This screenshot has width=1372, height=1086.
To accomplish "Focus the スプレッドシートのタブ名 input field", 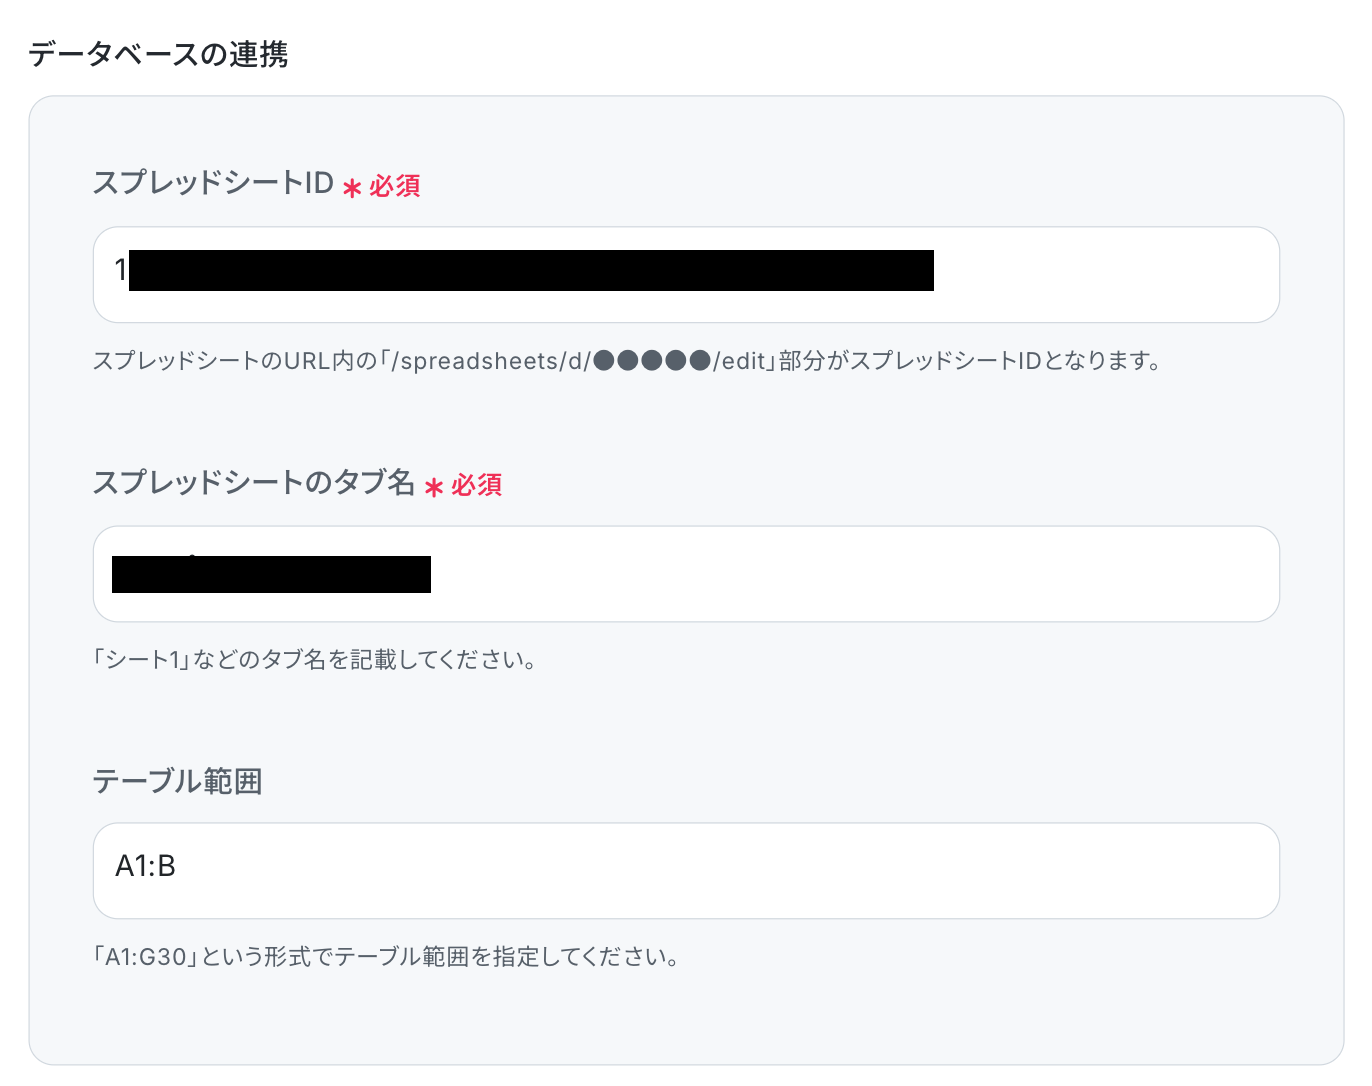I will pyautogui.click(x=686, y=574).
